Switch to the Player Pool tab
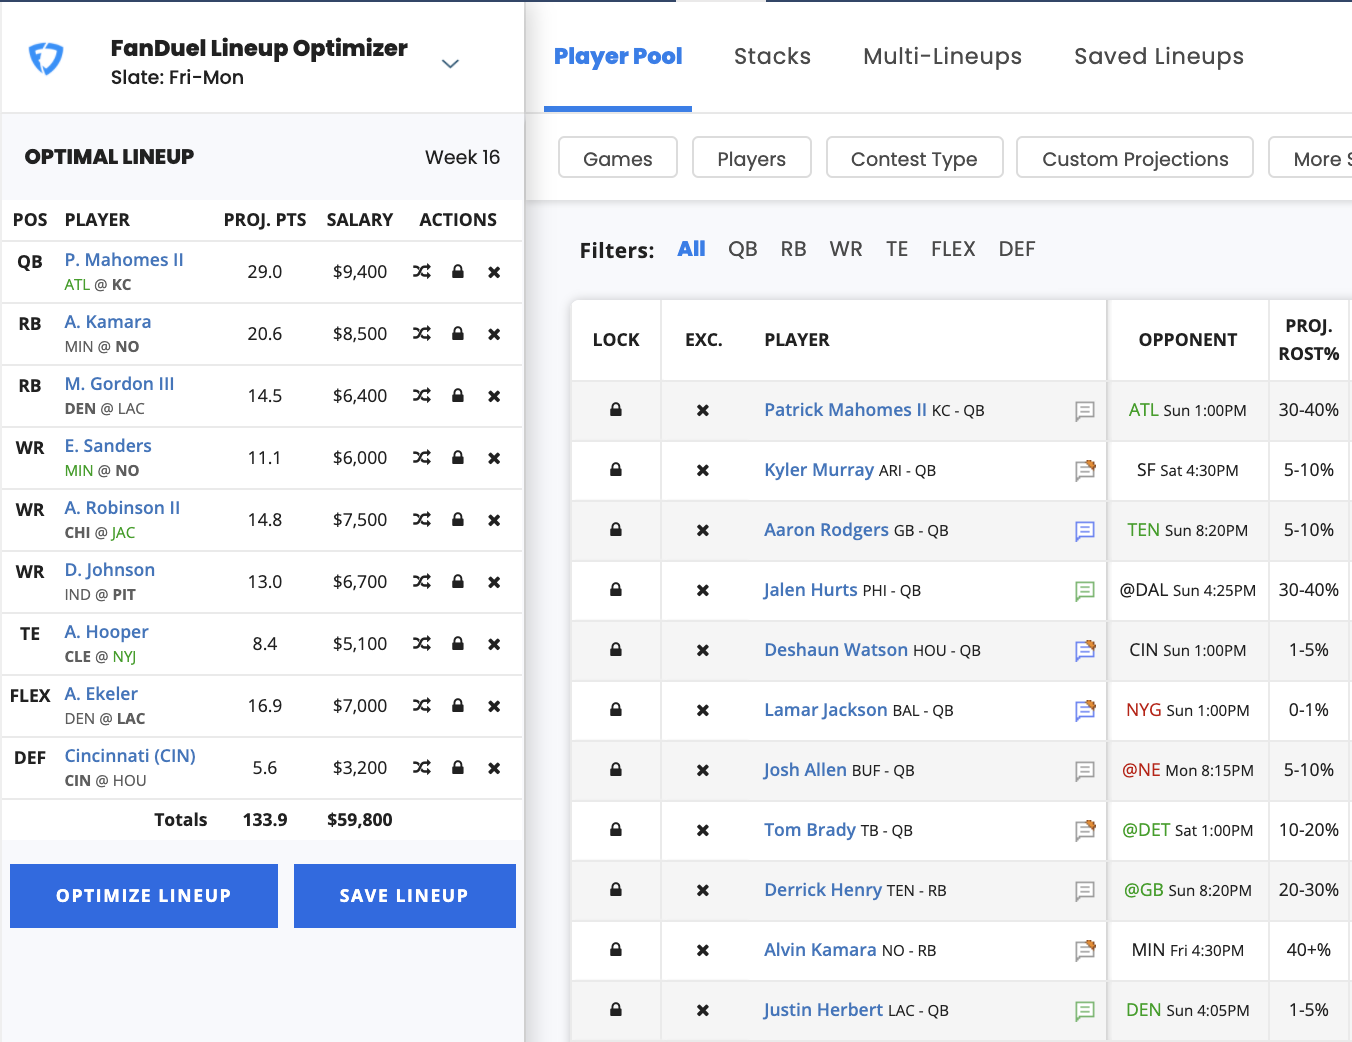 click(x=618, y=57)
